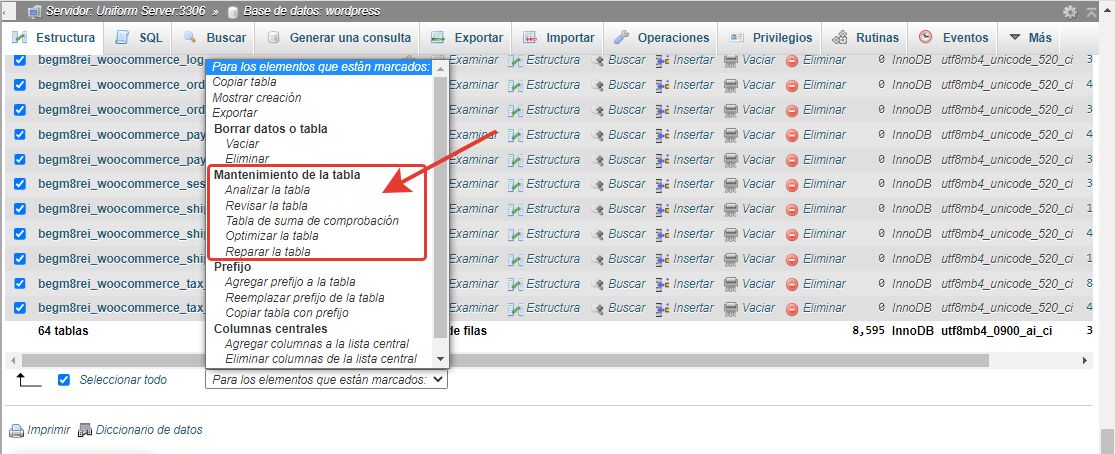Choose Copiar tabla from the dropdown list
The image size is (1115, 454).
pos(245,82)
